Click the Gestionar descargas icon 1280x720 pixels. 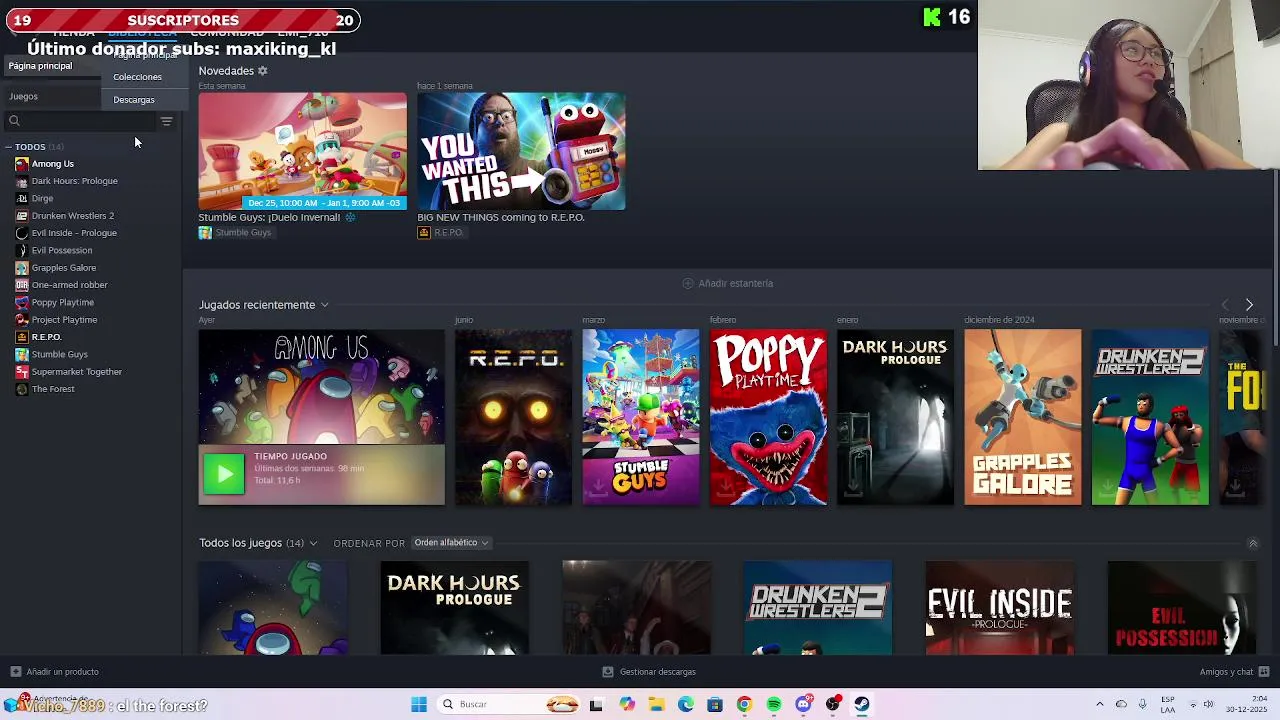pyautogui.click(x=608, y=672)
